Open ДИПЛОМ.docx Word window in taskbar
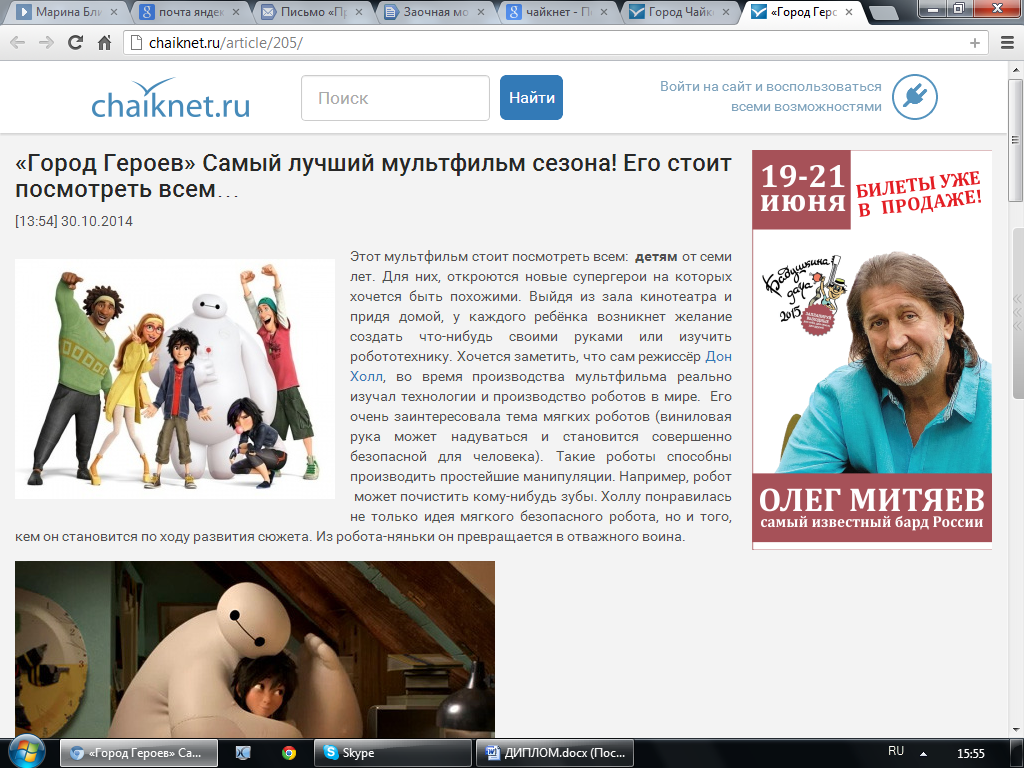 [x=555, y=753]
